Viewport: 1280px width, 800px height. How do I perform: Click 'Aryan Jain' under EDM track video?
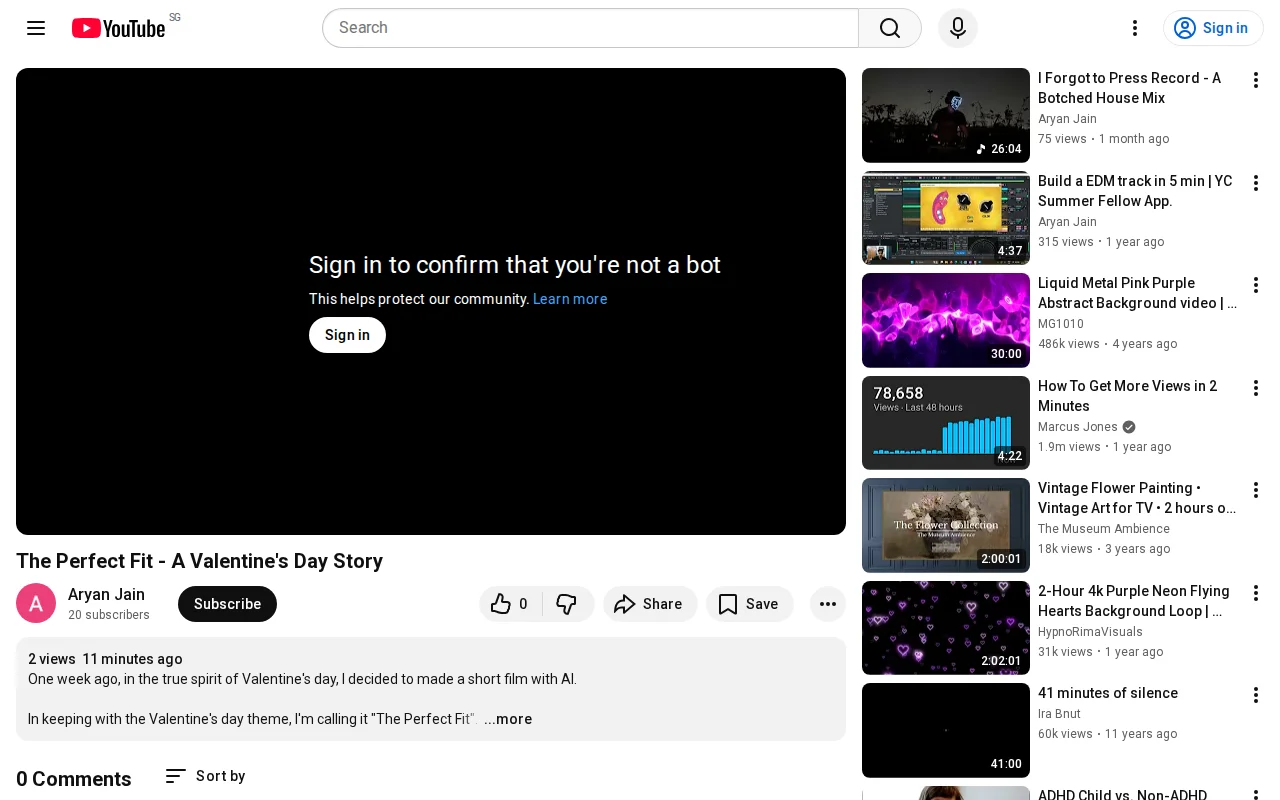click(1067, 222)
